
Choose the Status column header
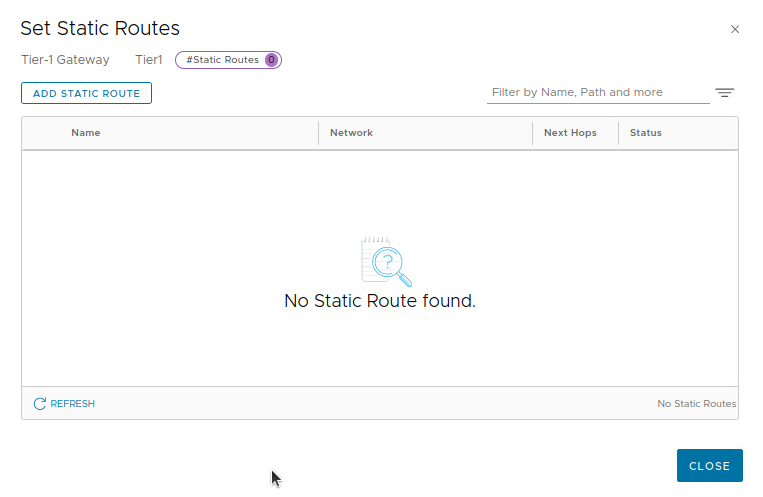coord(646,133)
